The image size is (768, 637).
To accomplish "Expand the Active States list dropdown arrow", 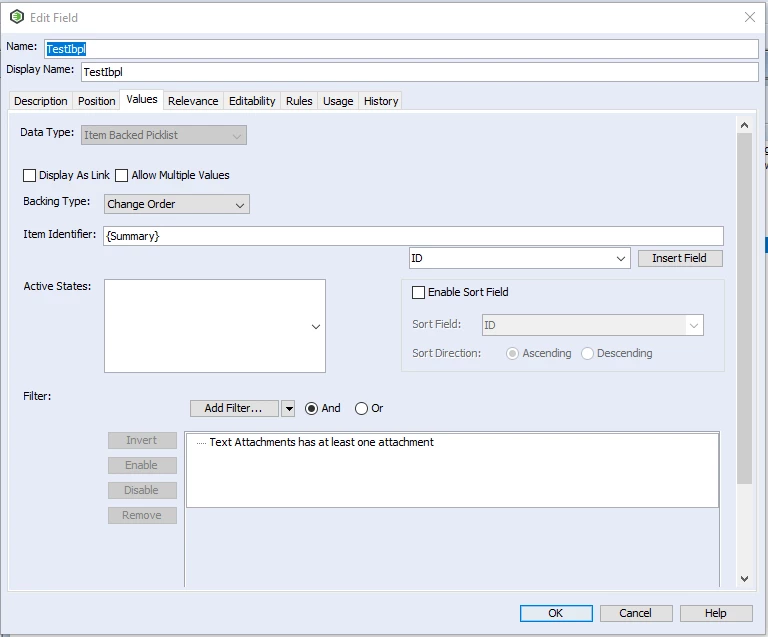I will coord(316,327).
